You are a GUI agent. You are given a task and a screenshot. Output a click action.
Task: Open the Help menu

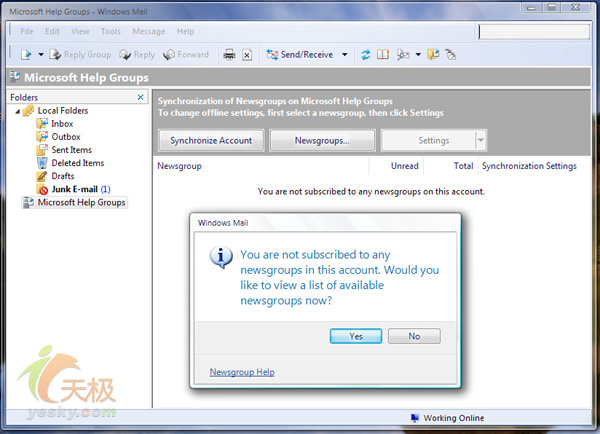[x=185, y=31]
